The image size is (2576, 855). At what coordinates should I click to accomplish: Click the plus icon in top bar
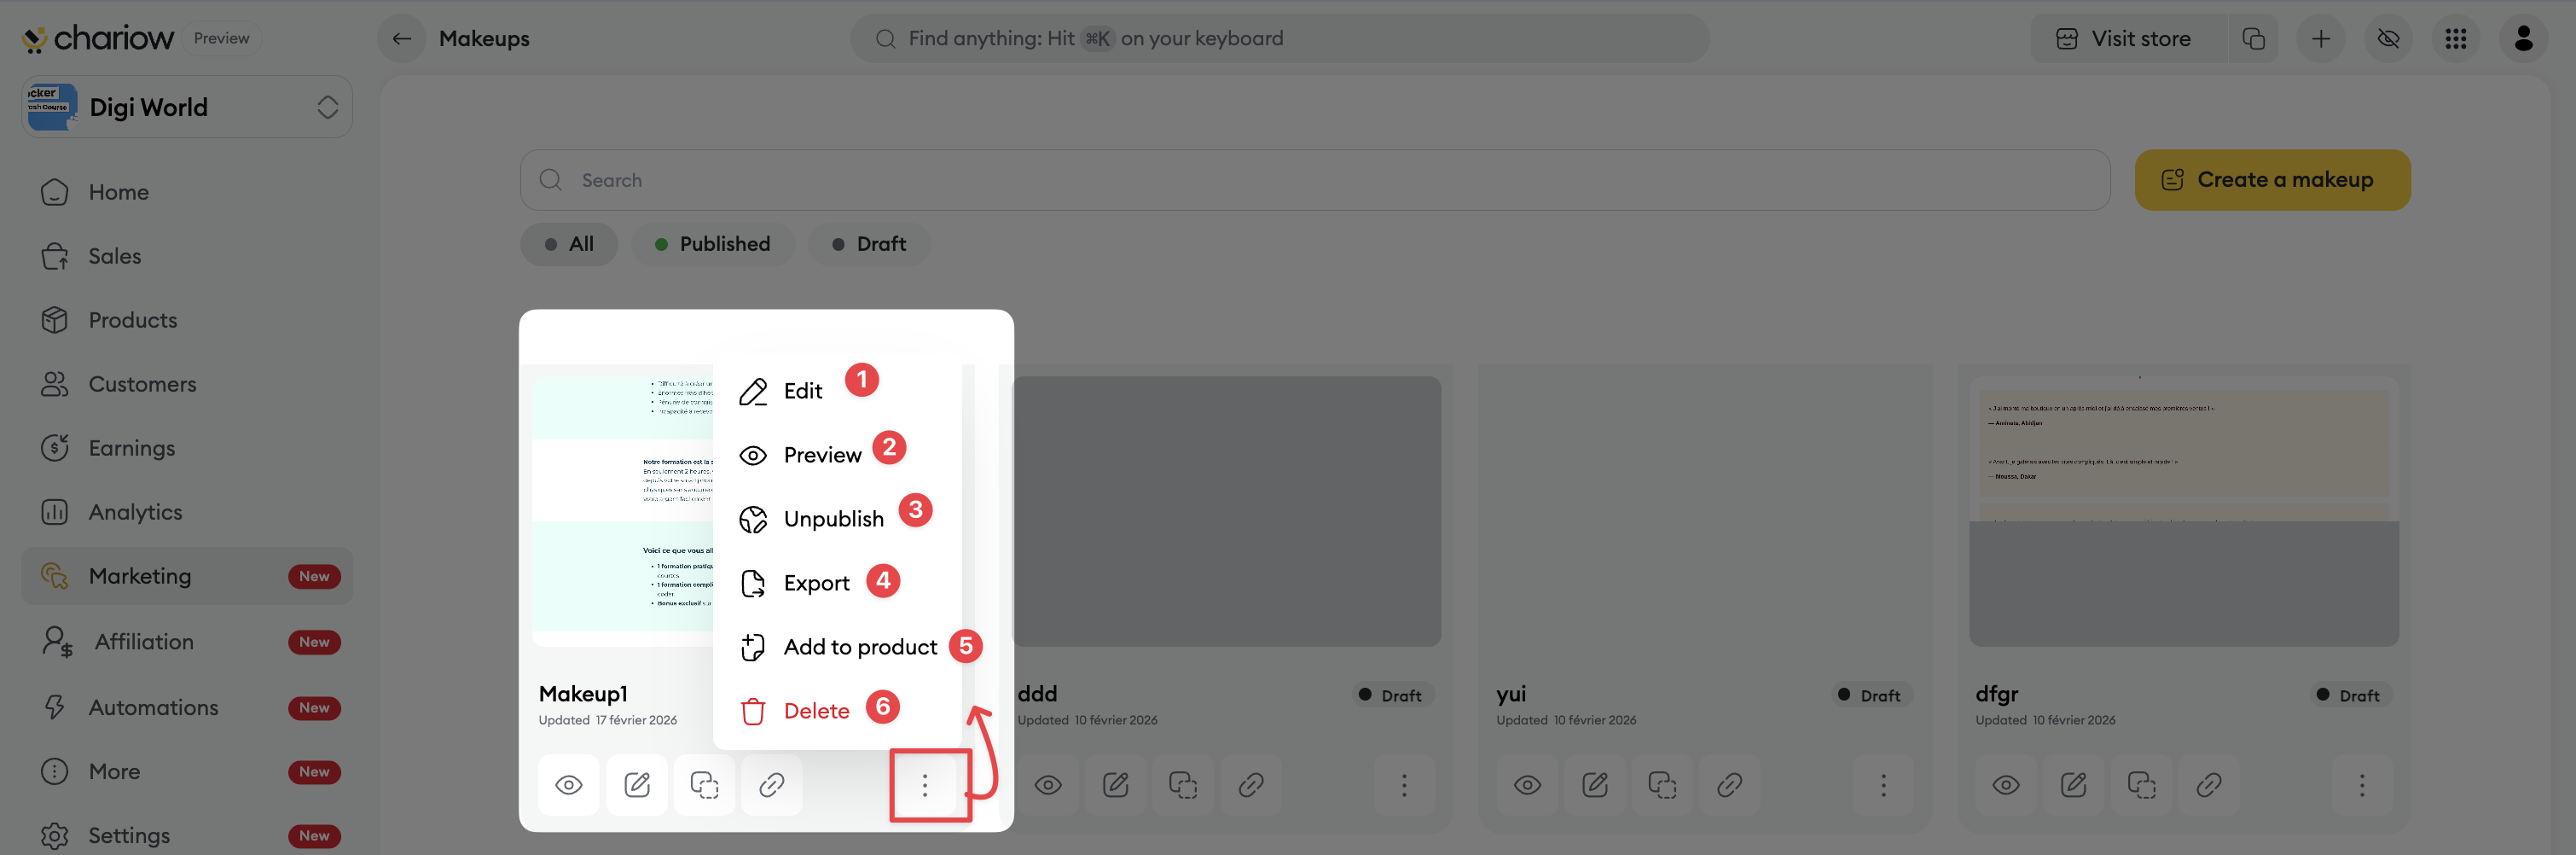(2320, 39)
